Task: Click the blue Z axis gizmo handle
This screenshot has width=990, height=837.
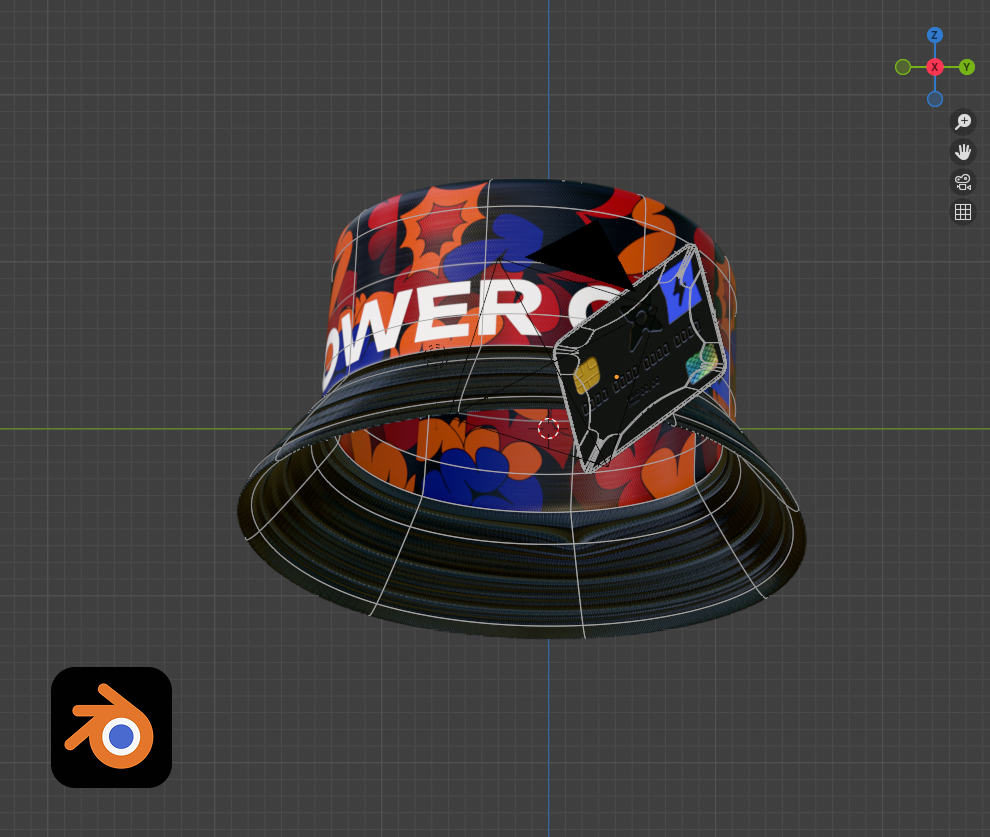Action: (x=934, y=35)
